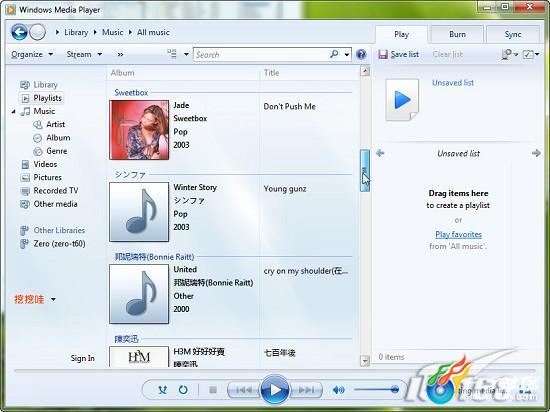Click the View options icon
The width and height of the screenshot is (550, 412).
[172, 54]
